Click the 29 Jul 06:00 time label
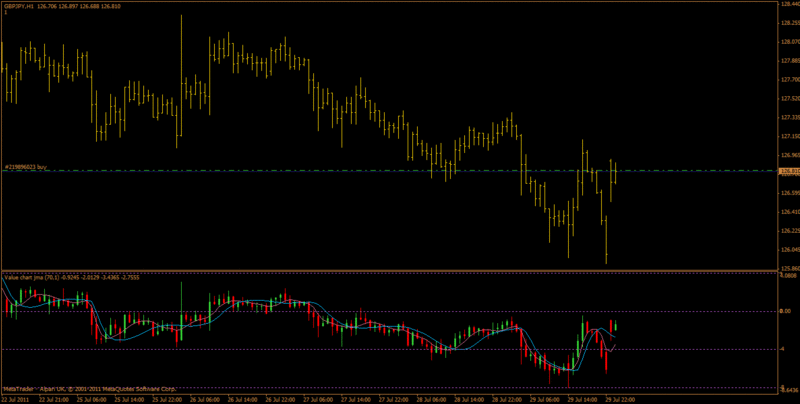 (544, 399)
